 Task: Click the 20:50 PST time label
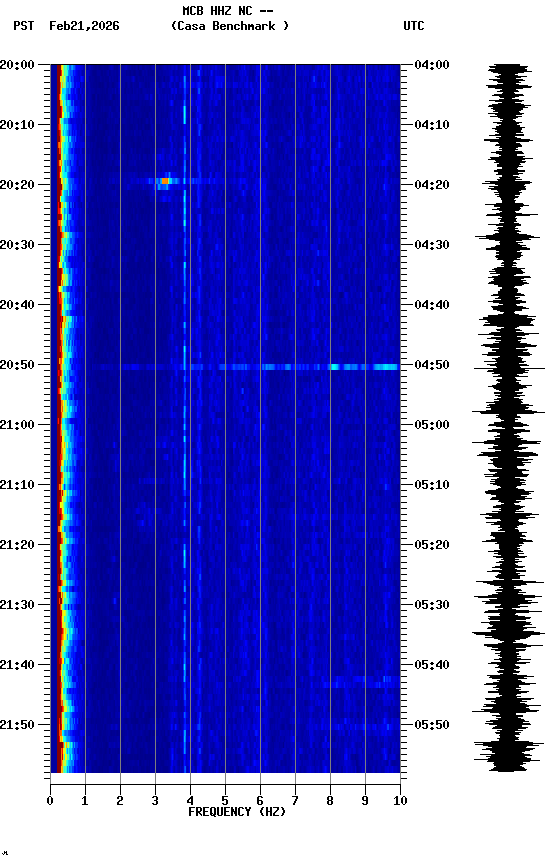click(x=17, y=365)
